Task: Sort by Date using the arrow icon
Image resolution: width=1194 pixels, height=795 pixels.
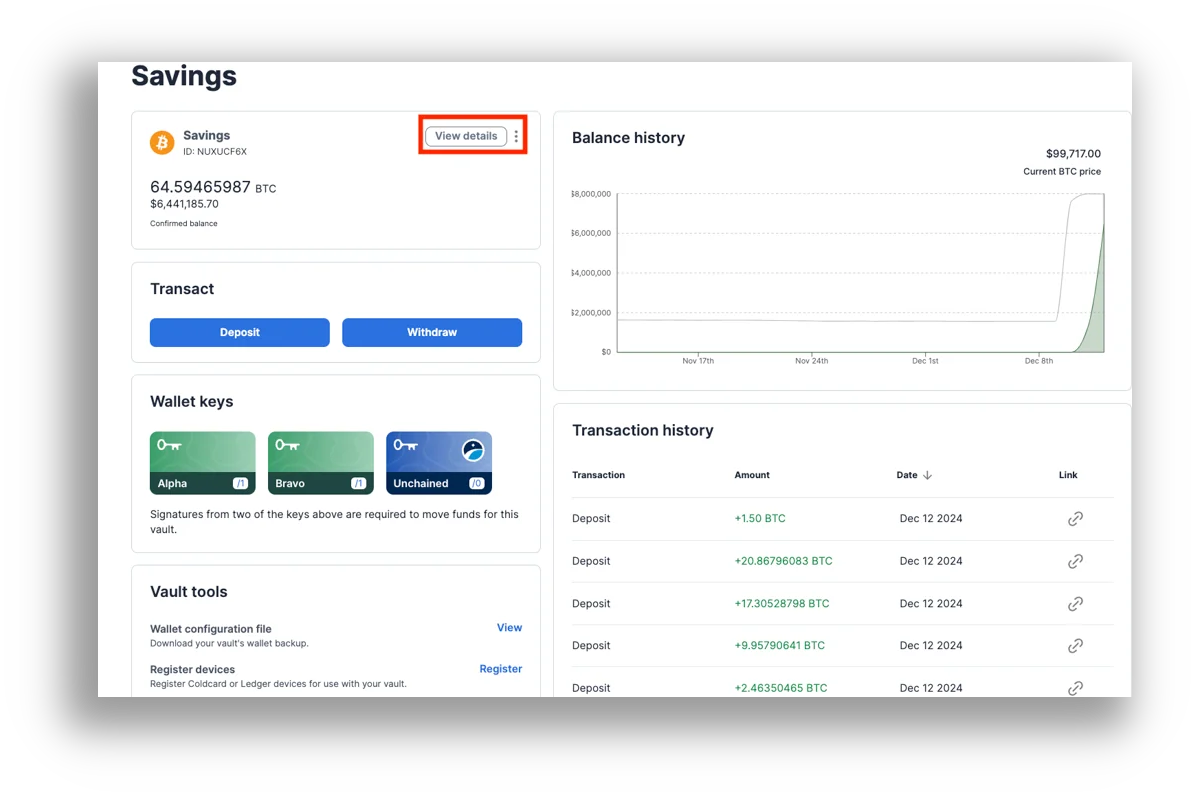Action: click(927, 475)
